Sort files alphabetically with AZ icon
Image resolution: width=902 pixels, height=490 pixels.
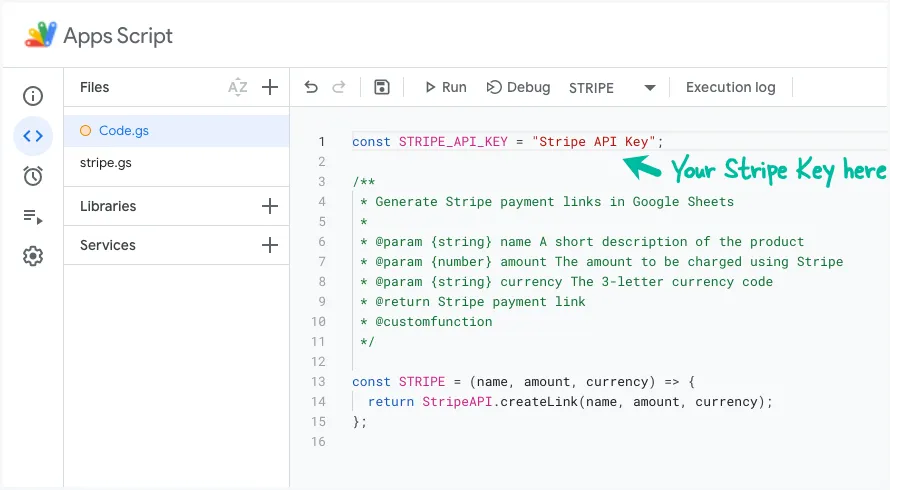pos(238,87)
